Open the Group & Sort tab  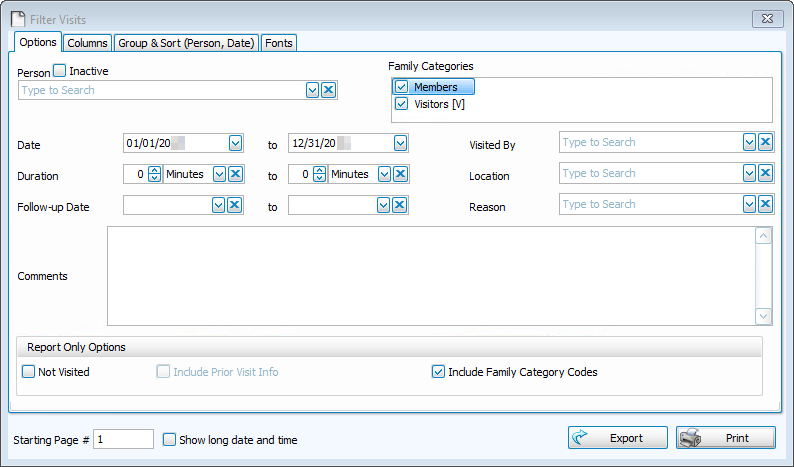click(x=187, y=43)
